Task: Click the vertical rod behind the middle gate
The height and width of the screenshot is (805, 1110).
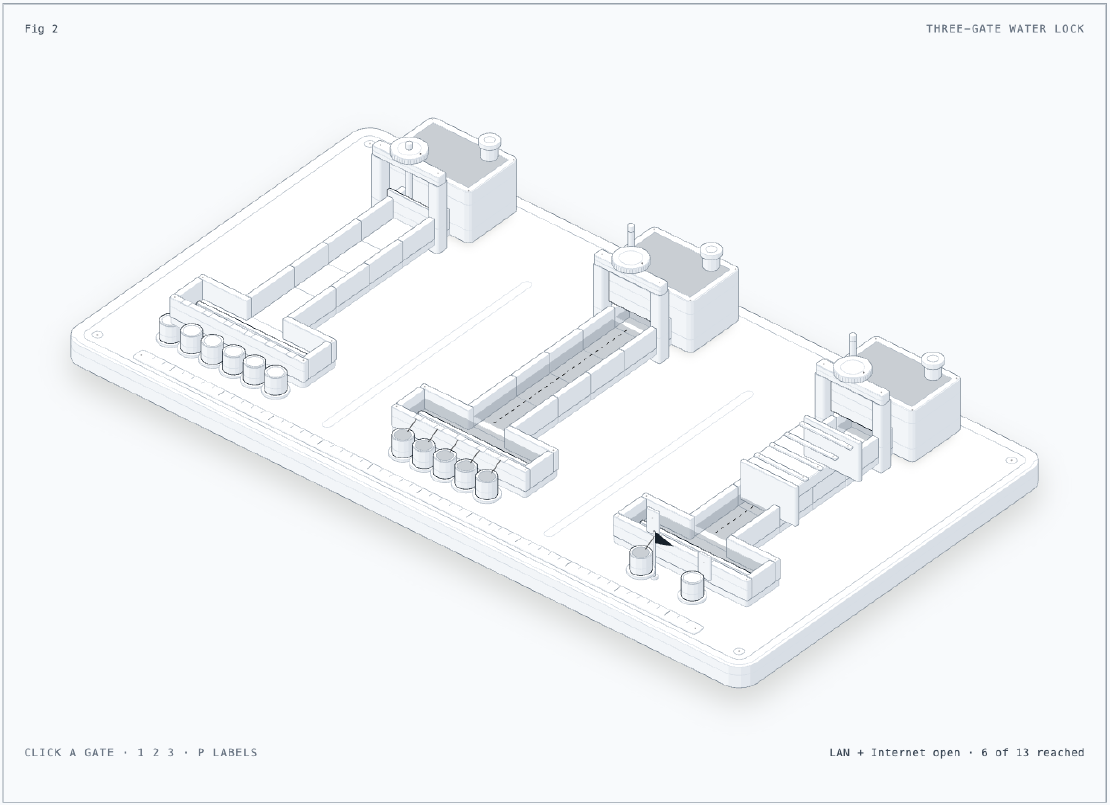Action: 631,236
